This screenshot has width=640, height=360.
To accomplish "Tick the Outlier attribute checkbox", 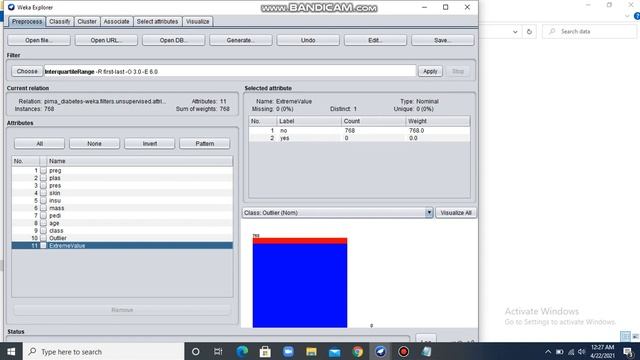I will click(x=43, y=238).
